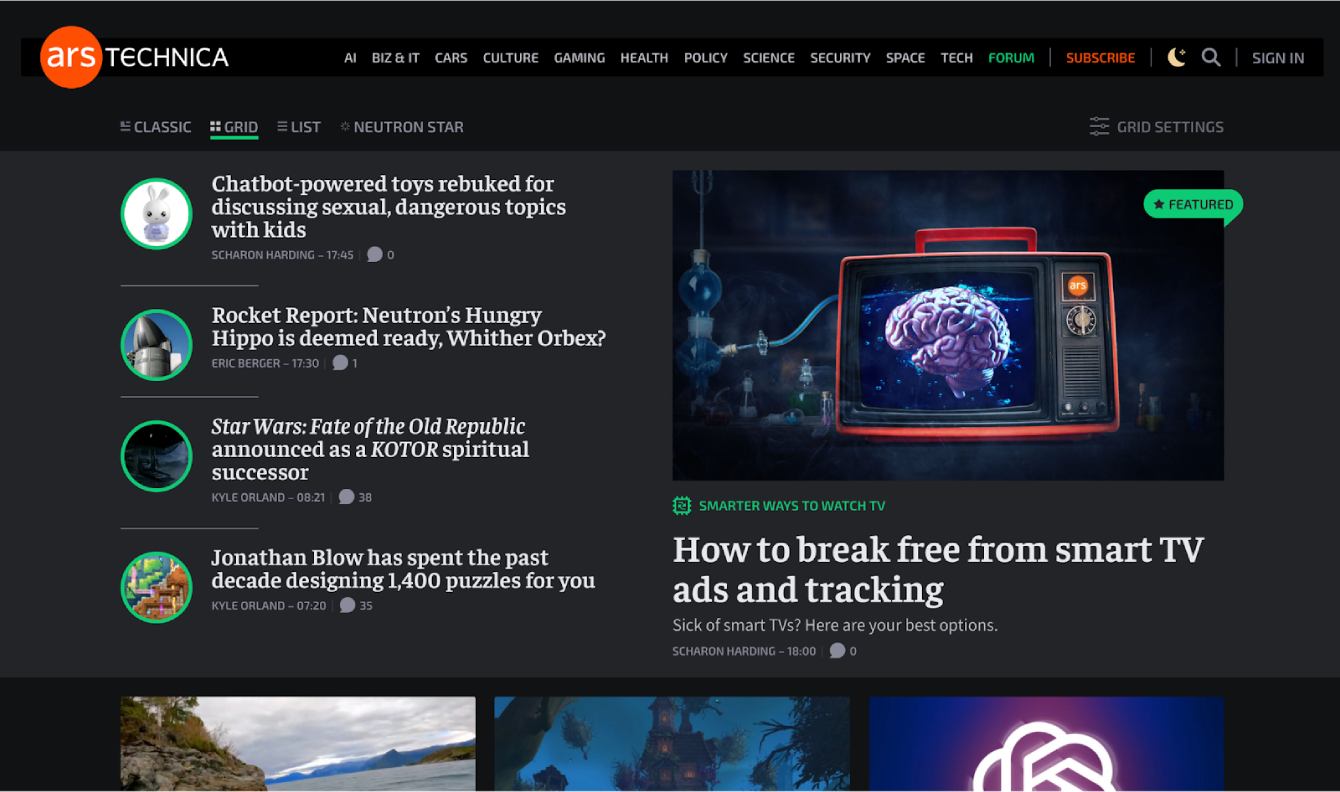Click the Subscribe link

coord(1100,58)
